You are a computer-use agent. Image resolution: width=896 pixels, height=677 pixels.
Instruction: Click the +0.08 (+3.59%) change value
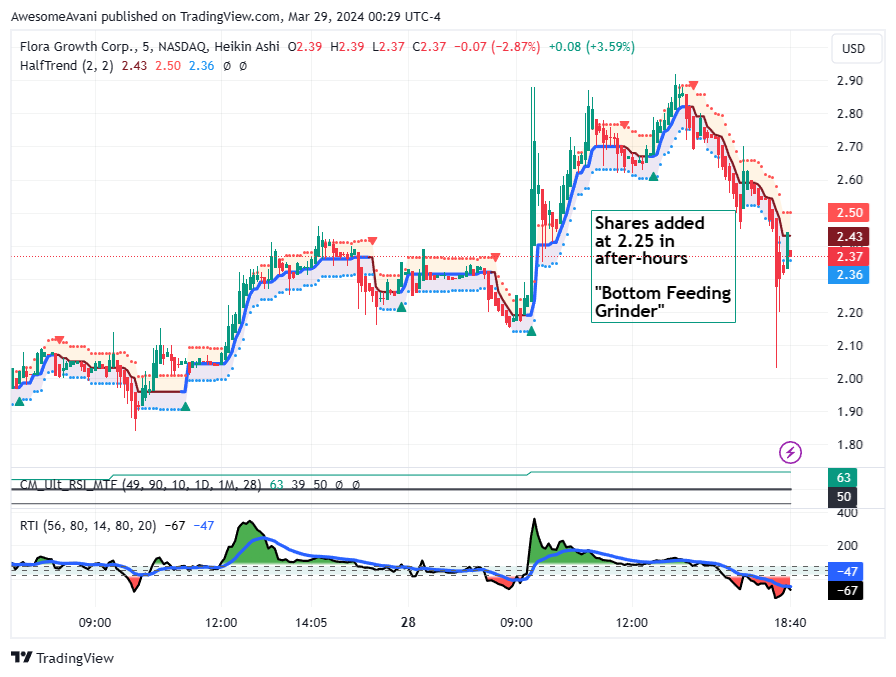[591, 47]
